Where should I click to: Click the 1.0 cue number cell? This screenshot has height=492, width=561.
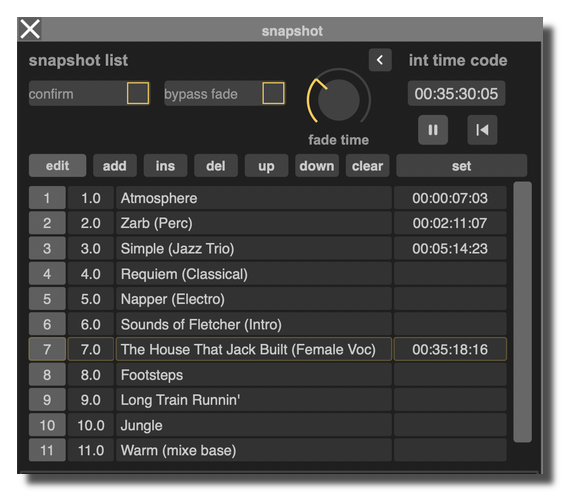91,198
